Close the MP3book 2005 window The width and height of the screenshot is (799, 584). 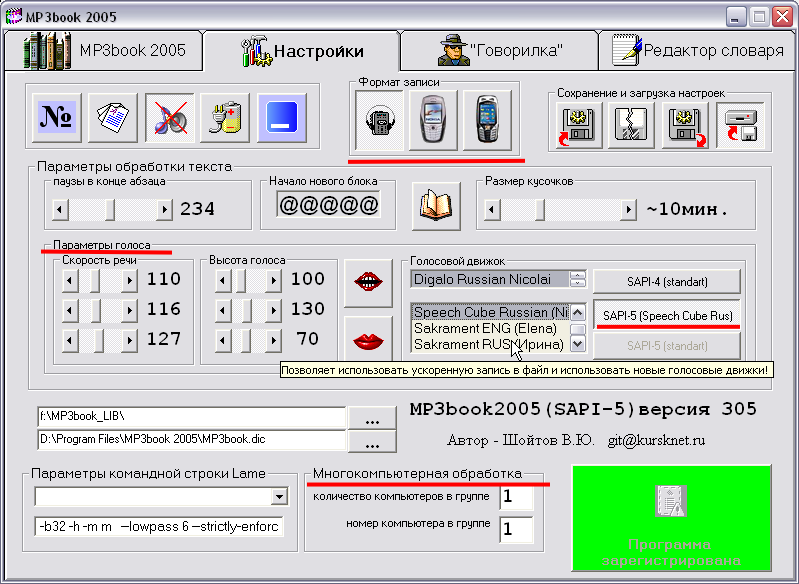coord(782,17)
